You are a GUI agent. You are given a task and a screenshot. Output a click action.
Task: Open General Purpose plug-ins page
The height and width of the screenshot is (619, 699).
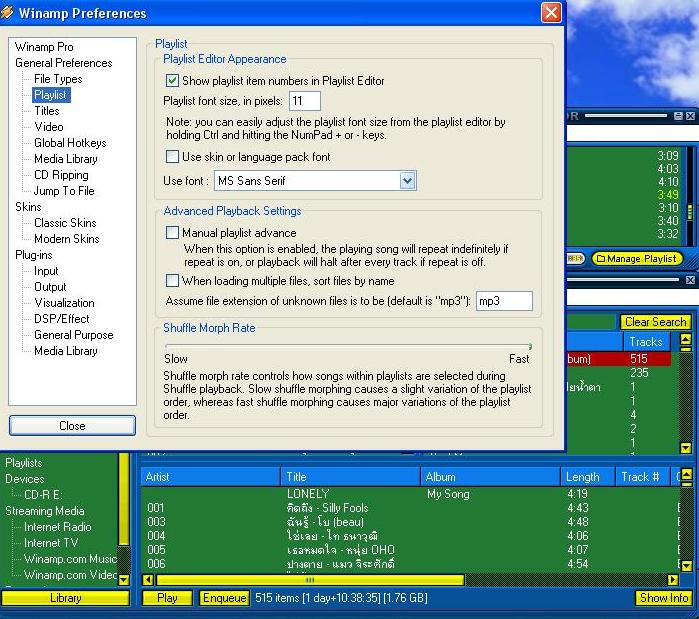tap(74, 335)
